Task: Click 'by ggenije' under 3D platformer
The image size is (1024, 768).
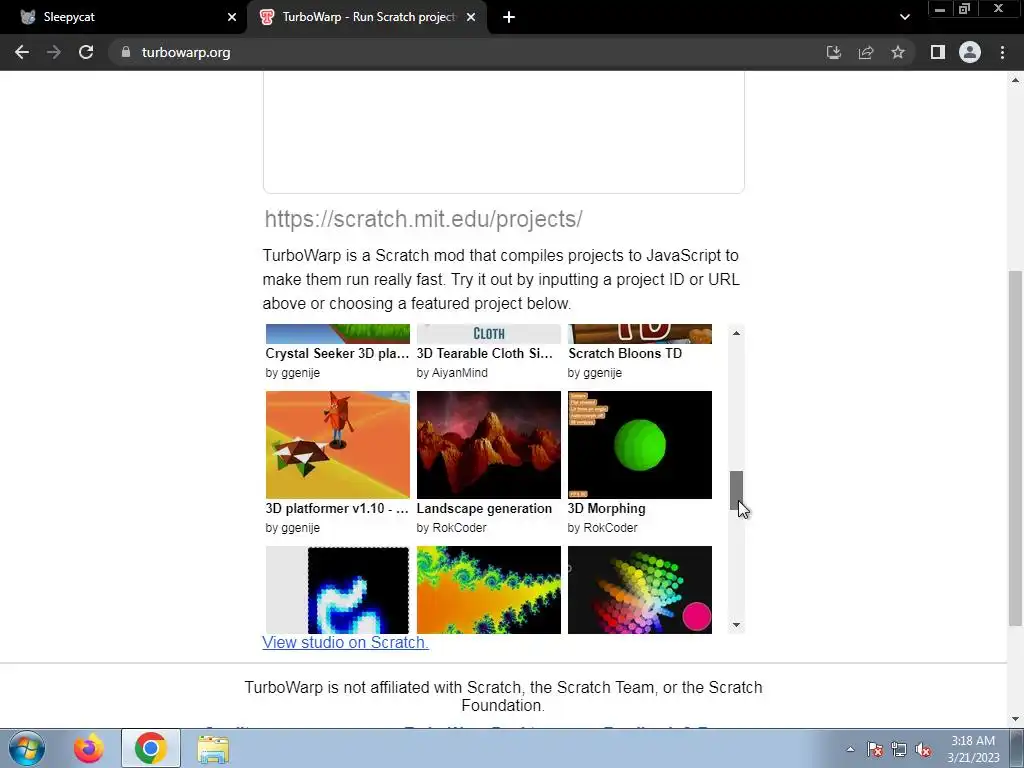Action: pyautogui.click(x=293, y=528)
